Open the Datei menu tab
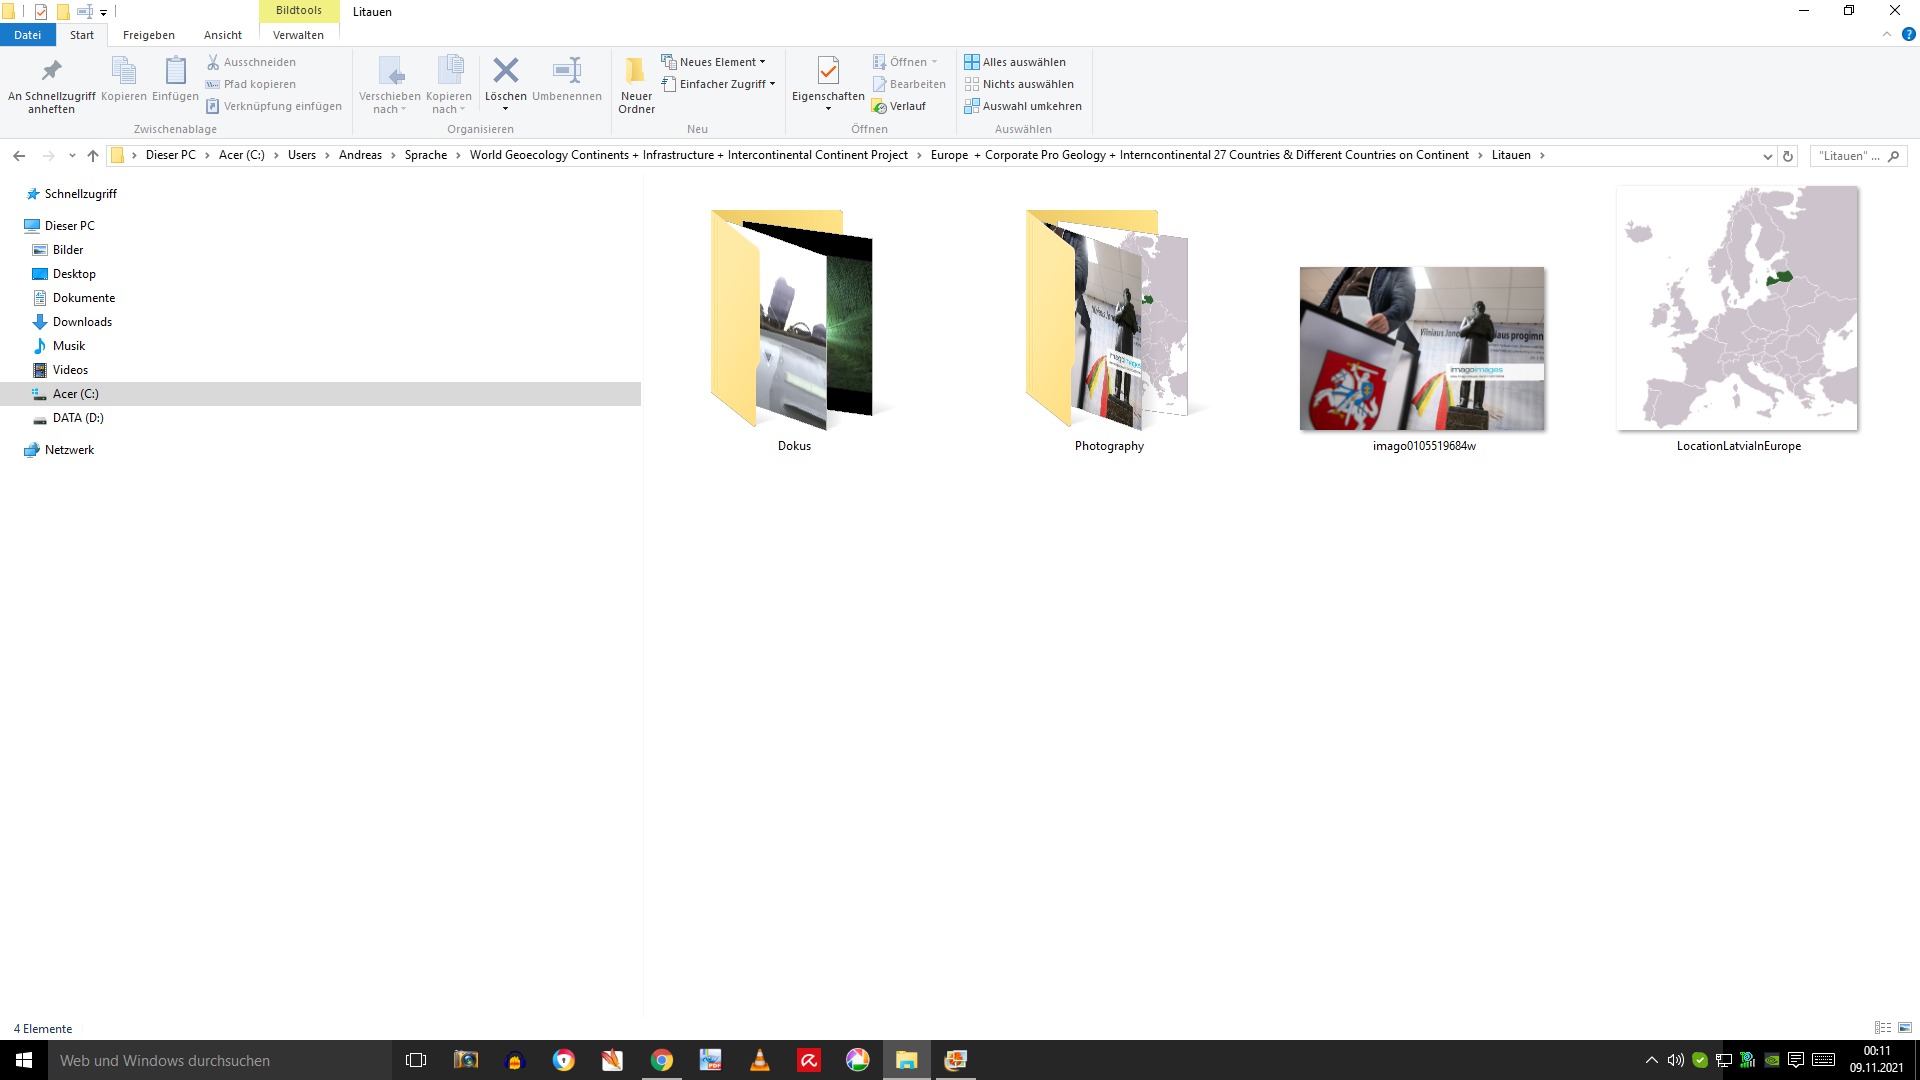 point(27,35)
